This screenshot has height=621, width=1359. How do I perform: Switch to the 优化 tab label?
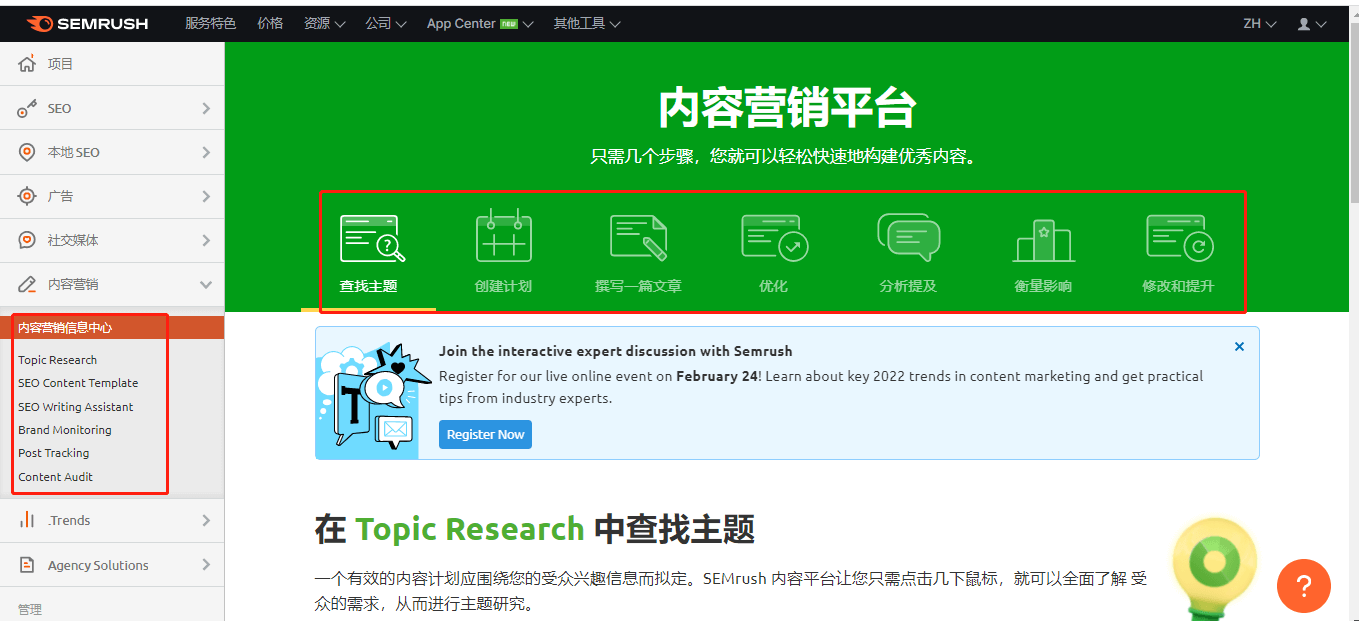[x=773, y=286]
